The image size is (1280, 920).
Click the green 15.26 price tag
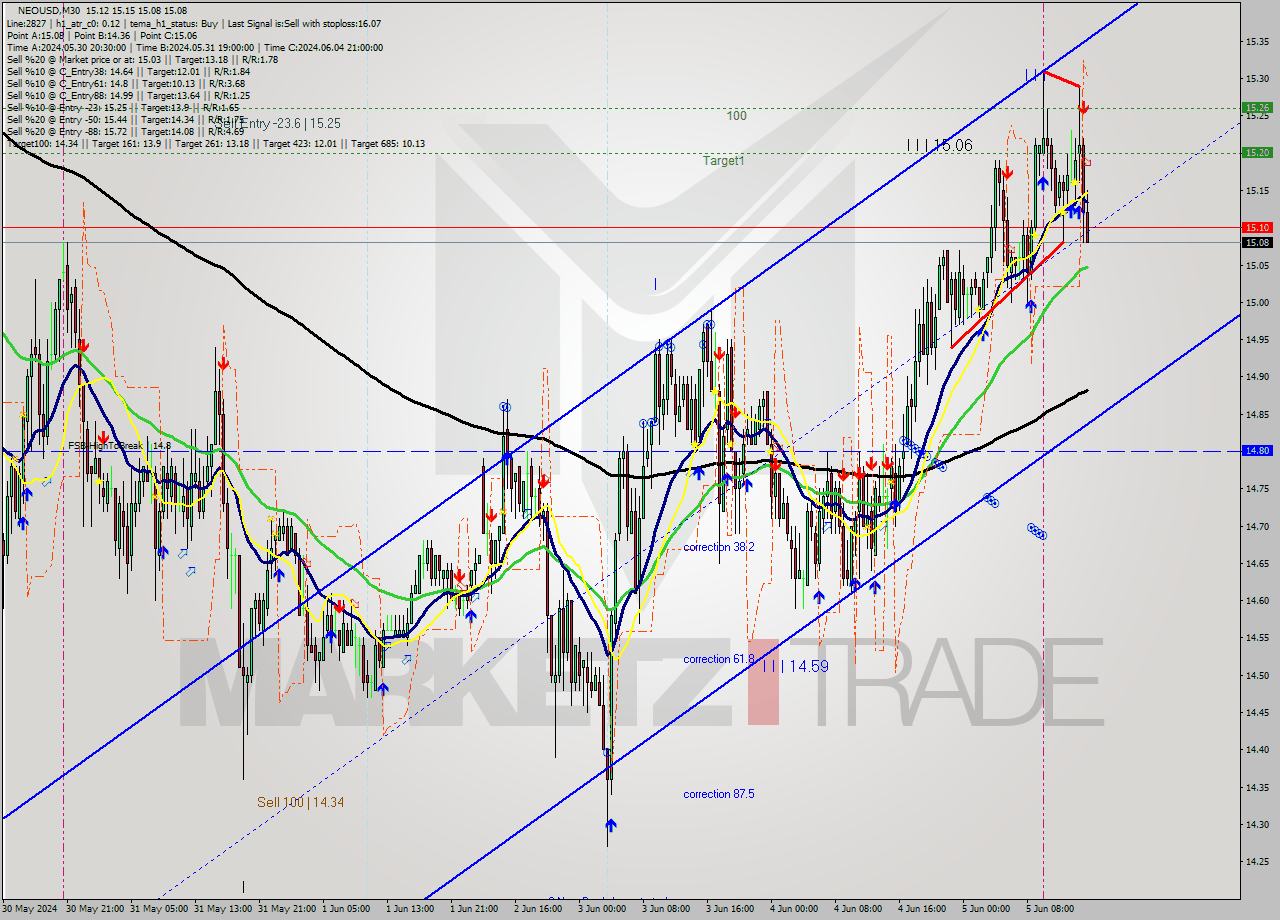(x=1256, y=107)
